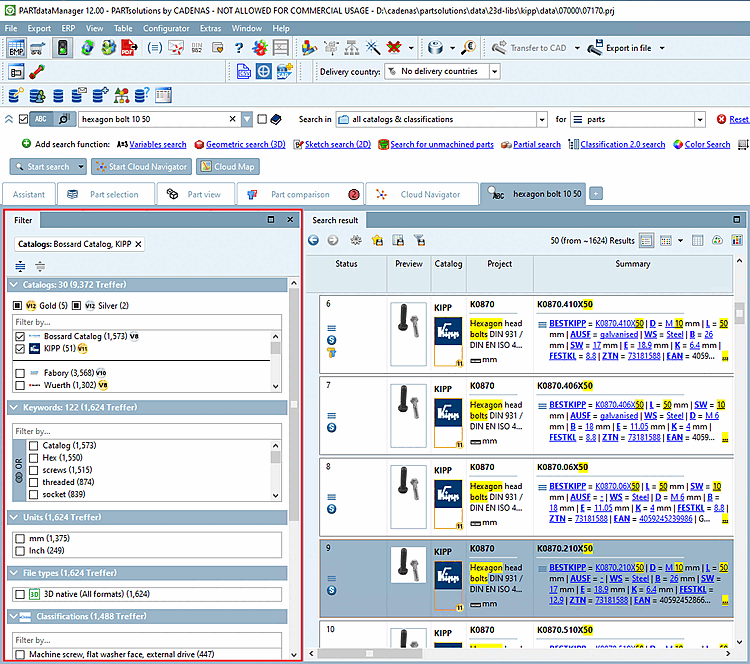Remove the Bossard Catalog, KIPP filter chip
Viewport: 750px width, 664px height.
pos(138,243)
